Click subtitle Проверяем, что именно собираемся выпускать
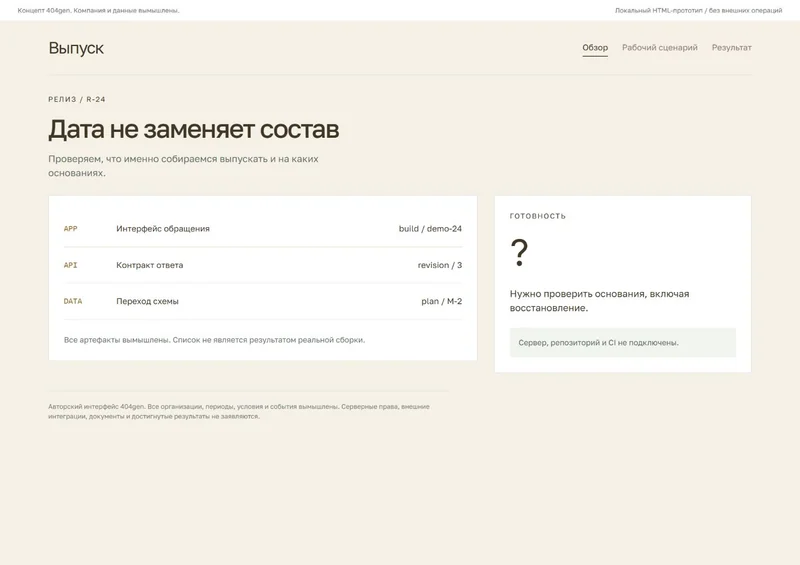The height and width of the screenshot is (565, 800). click(183, 166)
